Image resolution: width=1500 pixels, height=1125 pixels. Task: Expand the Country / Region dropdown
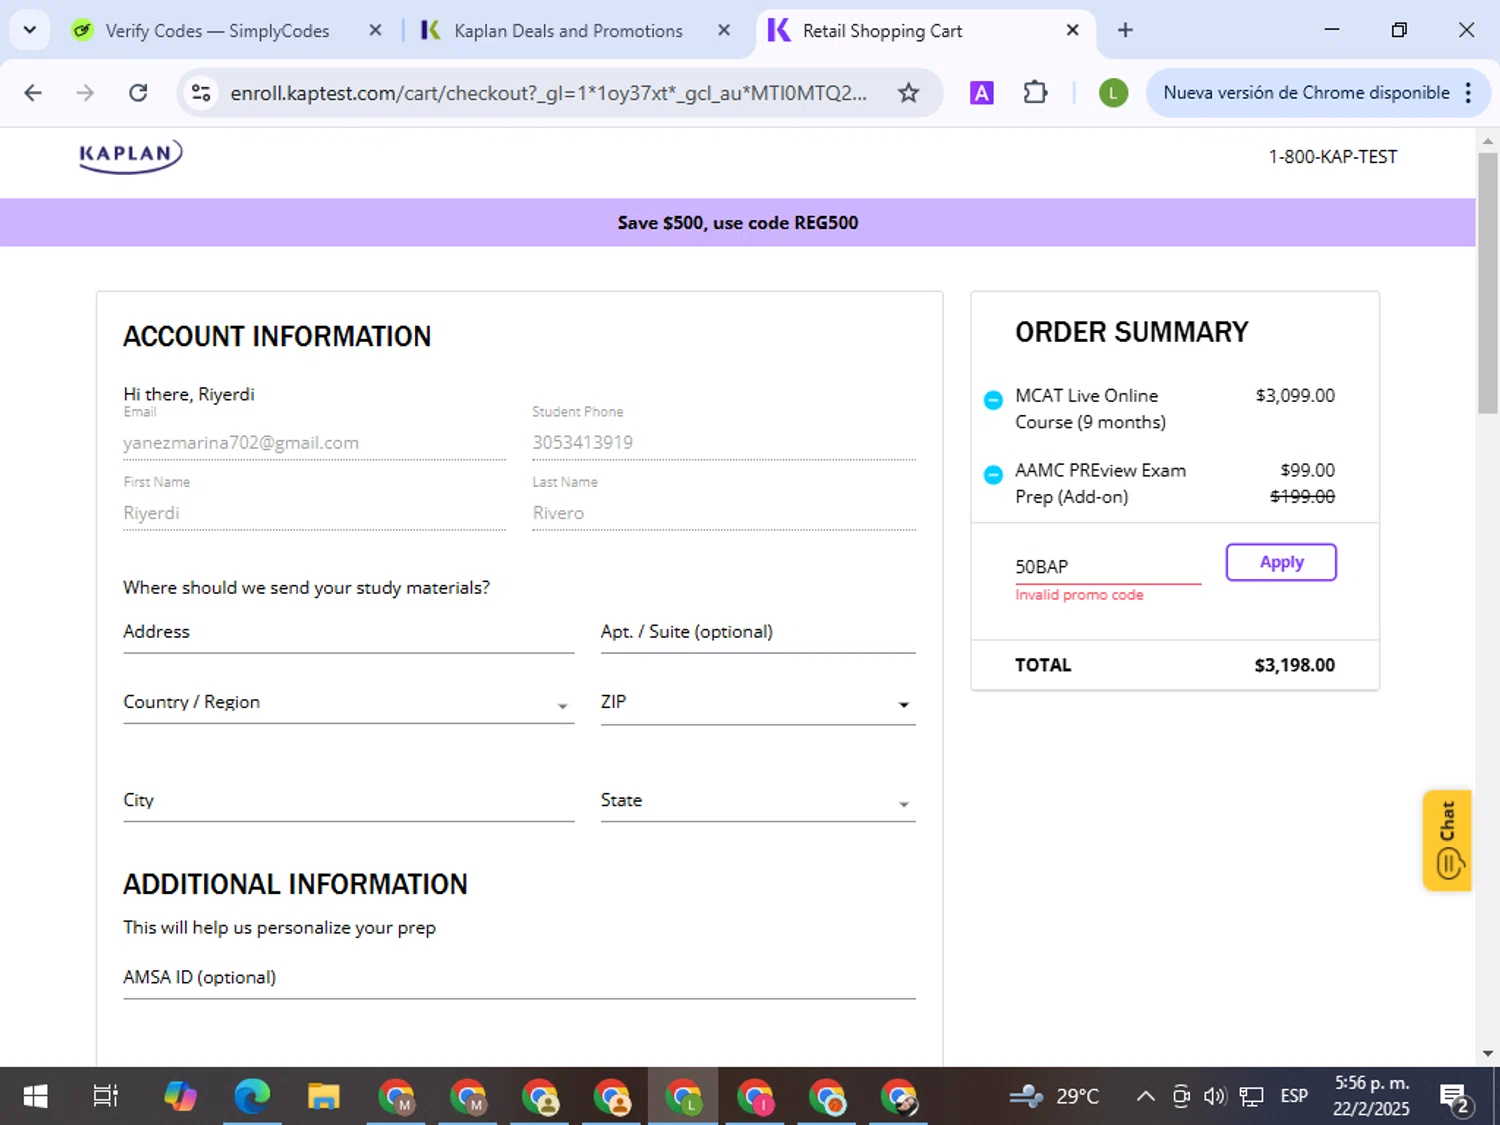[x=562, y=705]
